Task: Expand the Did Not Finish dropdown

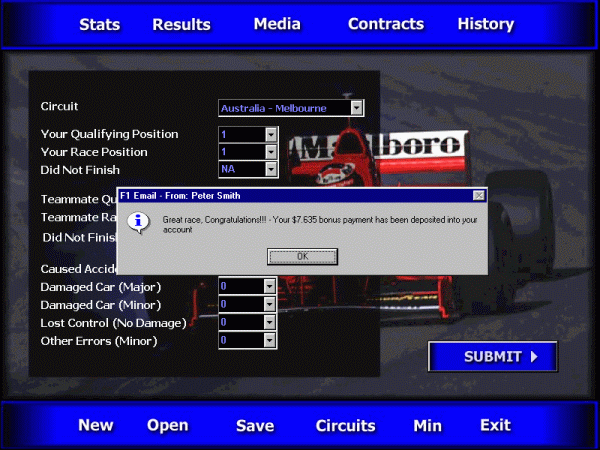Action: pyautogui.click(x=269, y=169)
